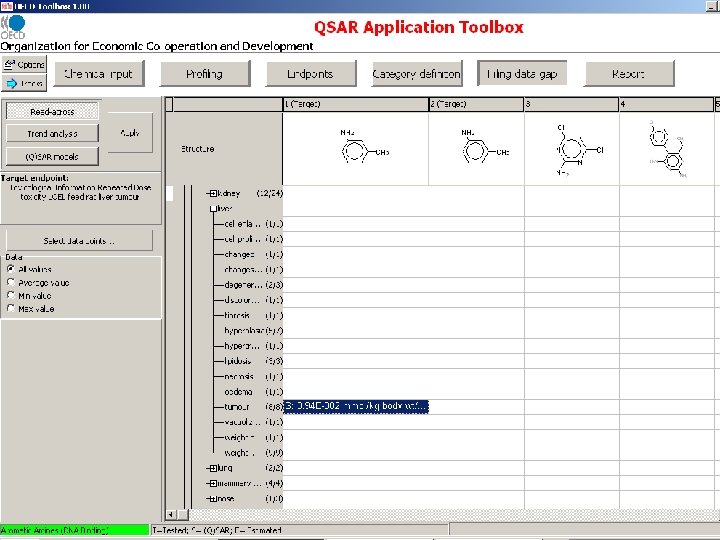Click the Apply button

pos(130,133)
